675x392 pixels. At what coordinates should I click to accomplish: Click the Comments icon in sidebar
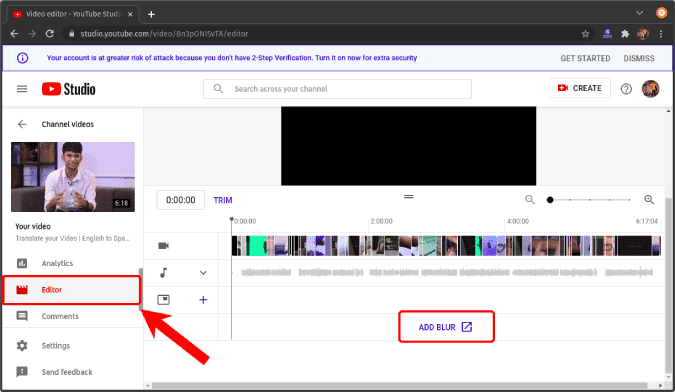22,316
